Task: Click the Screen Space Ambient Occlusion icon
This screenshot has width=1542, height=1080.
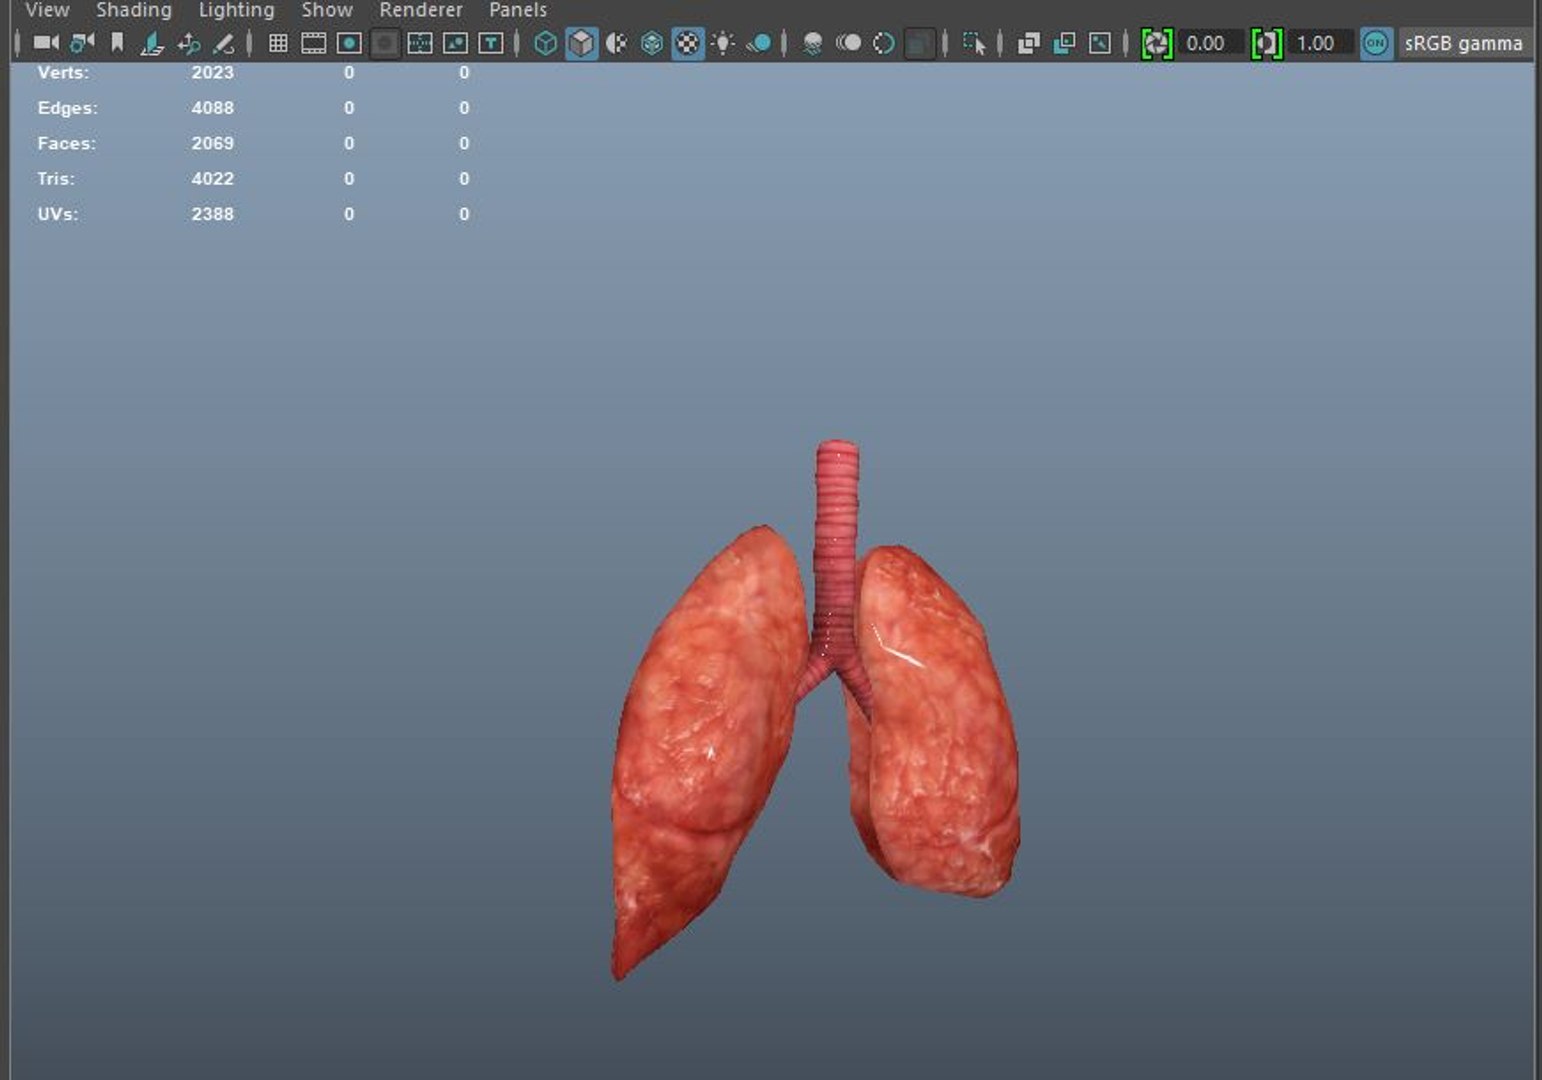Action: [813, 43]
